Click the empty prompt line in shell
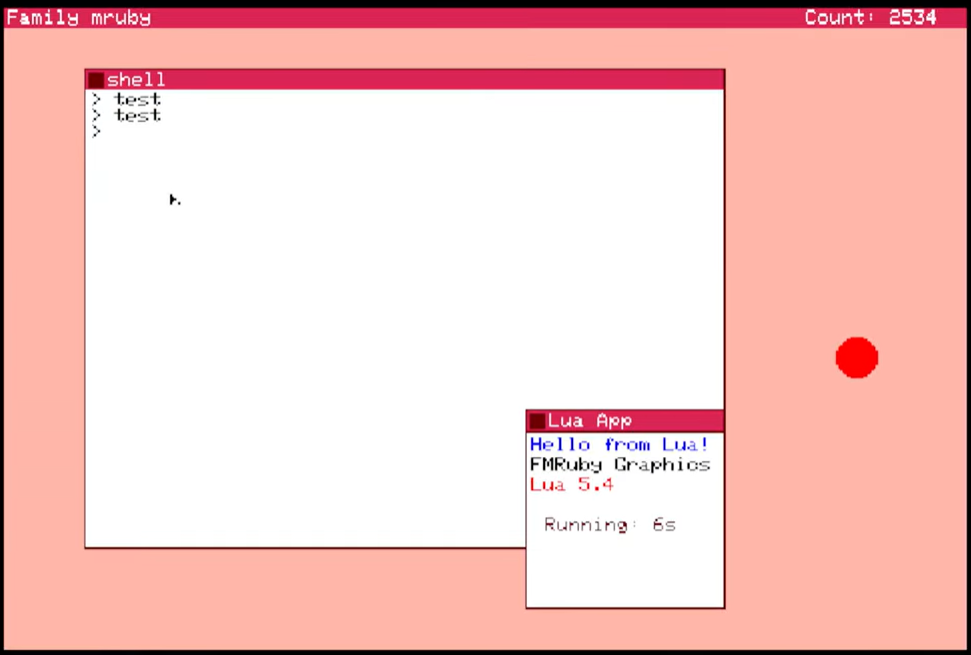971x655 pixels. pos(97,131)
